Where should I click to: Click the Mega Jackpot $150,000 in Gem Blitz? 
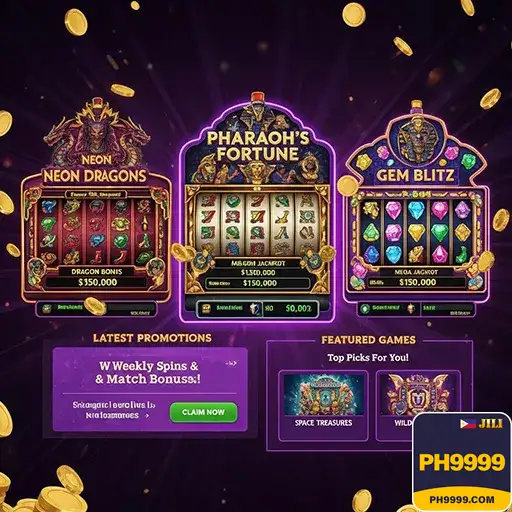point(417,278)
